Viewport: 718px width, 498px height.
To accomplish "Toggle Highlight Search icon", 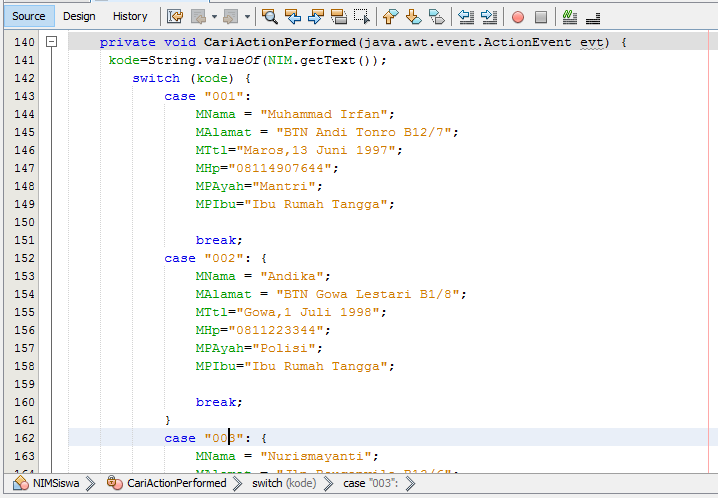I will point(339,17).
